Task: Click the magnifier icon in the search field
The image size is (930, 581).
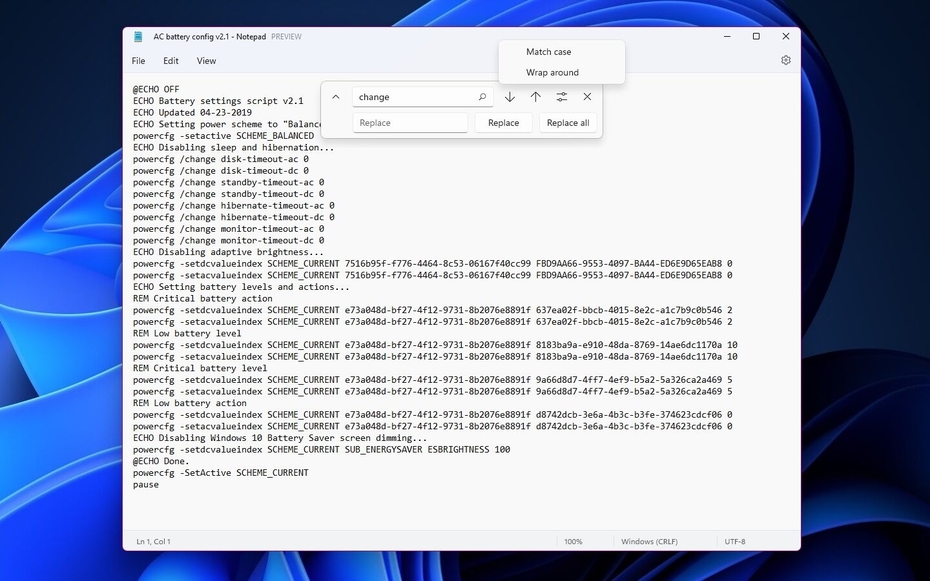Action: [x=483, y=96]
